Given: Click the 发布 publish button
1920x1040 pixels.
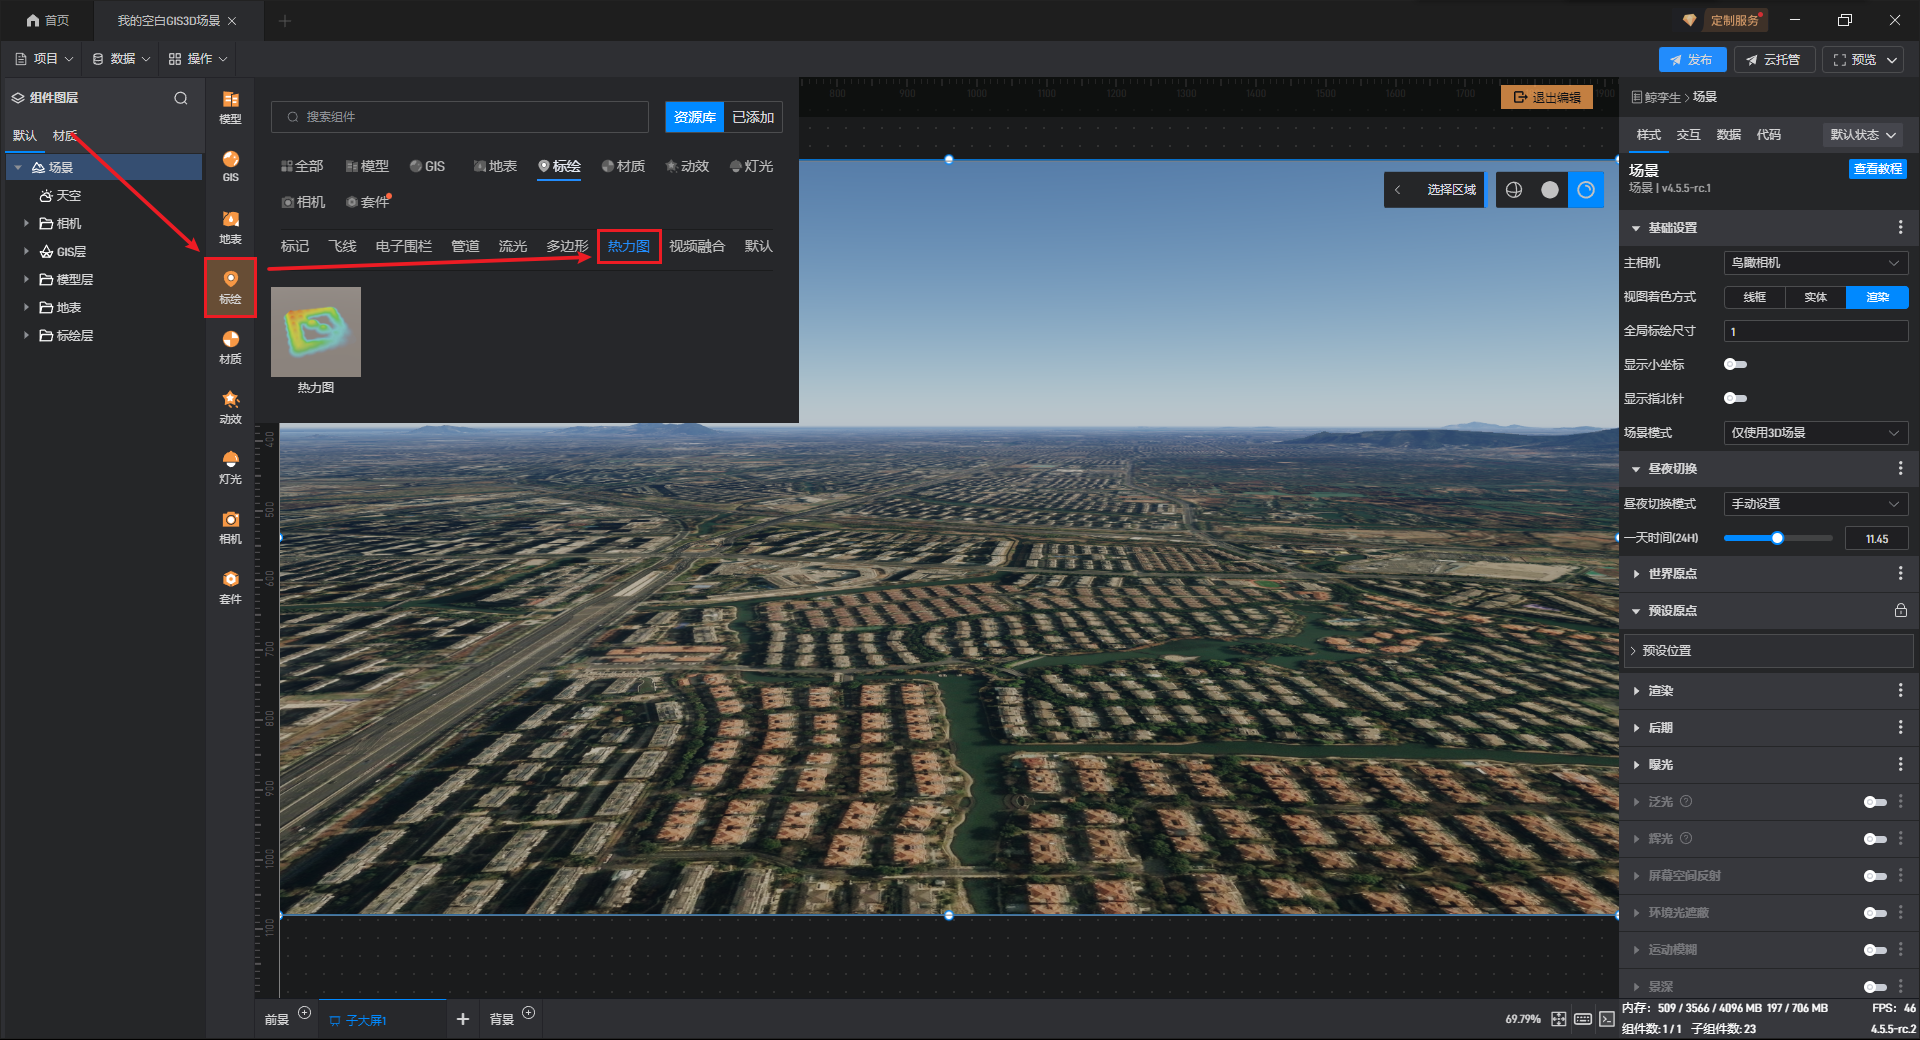Looking at the screenshot, I should tap(1691, 60).
